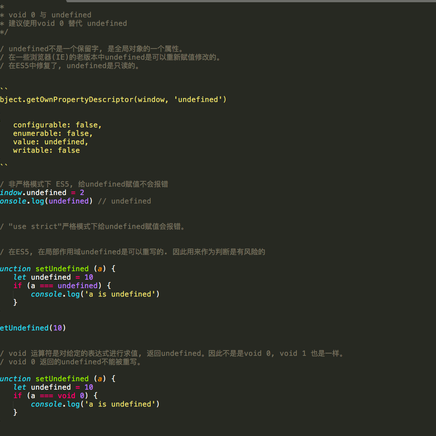436x436 pixels.
Task: Click comment about '局部作用域undefined'
Action: point(133,252)
